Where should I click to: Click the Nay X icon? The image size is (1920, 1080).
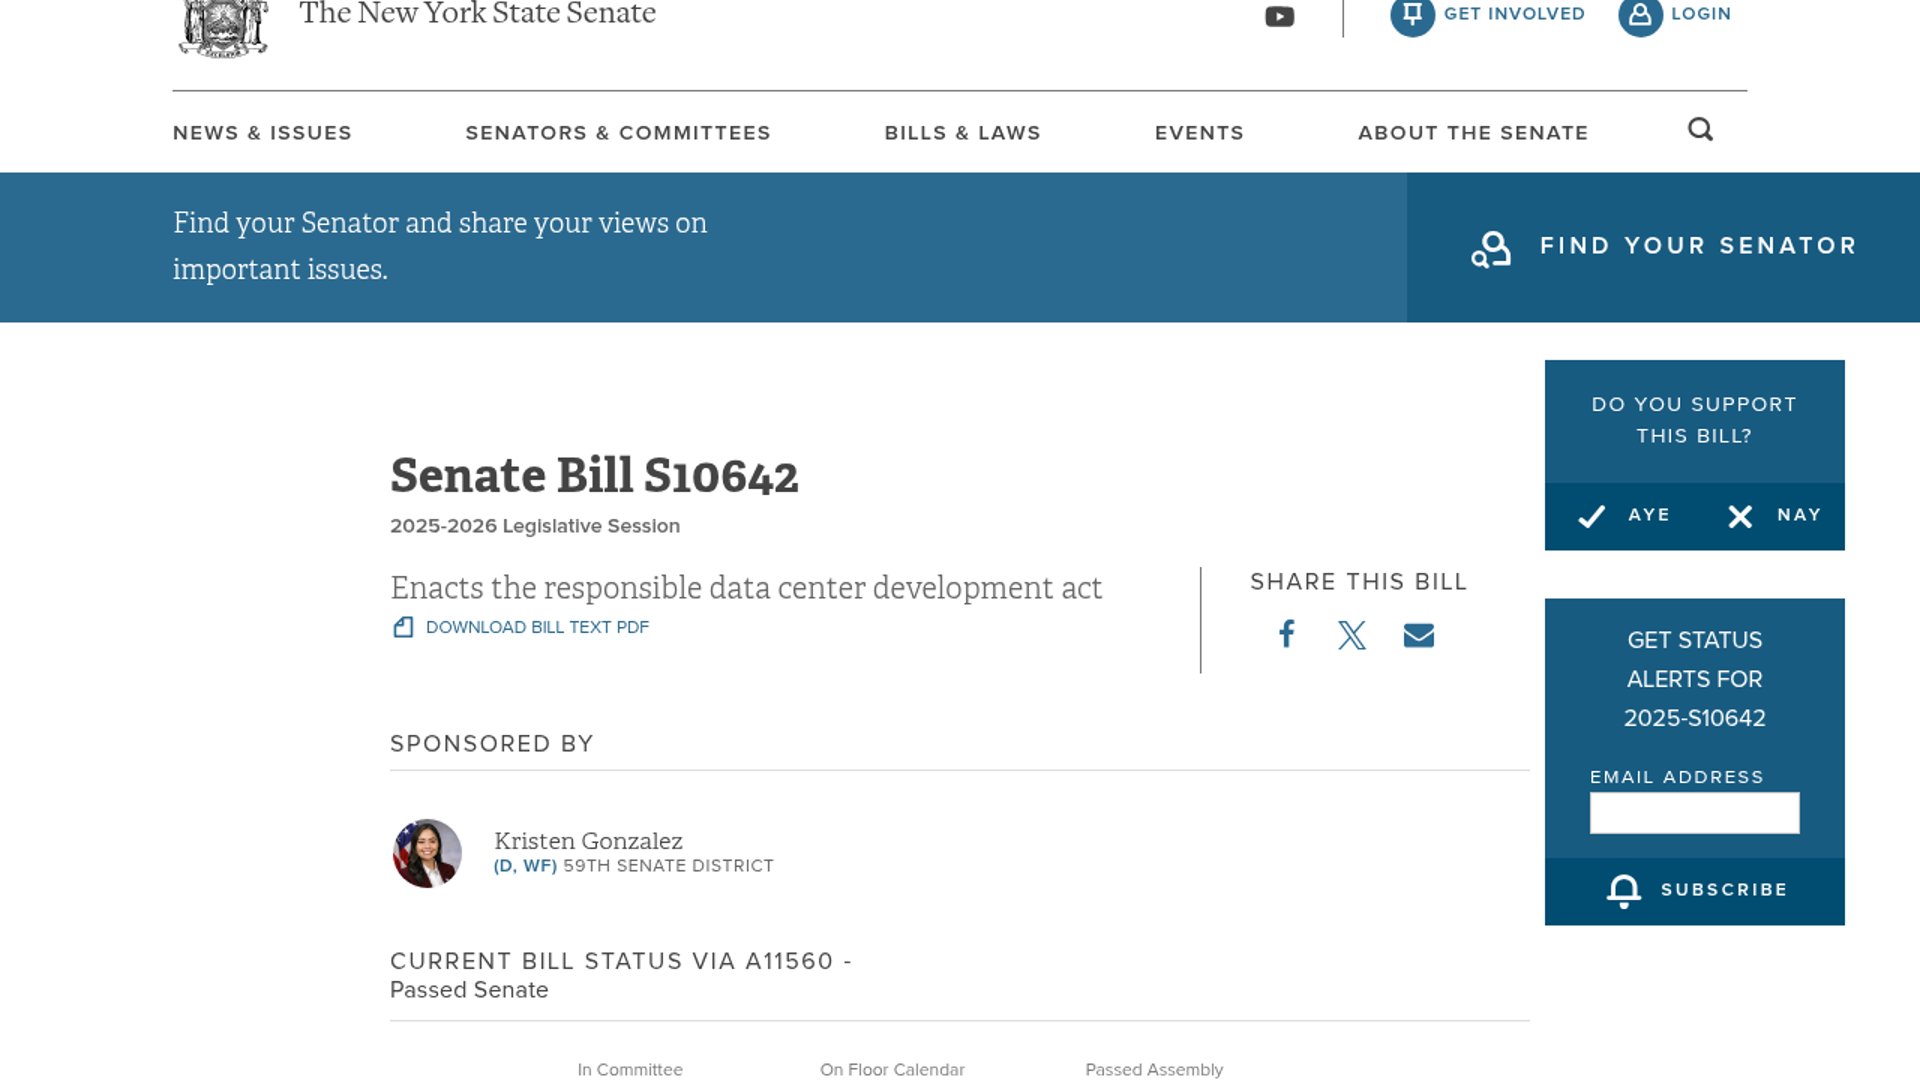[x=1740, y=516]
